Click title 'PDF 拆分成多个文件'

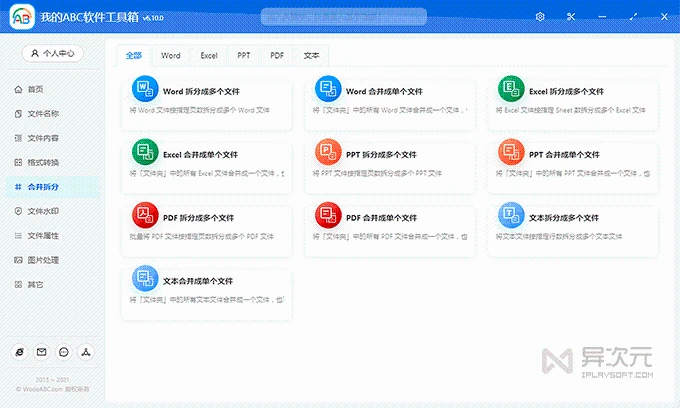click(x=199, y=218)
